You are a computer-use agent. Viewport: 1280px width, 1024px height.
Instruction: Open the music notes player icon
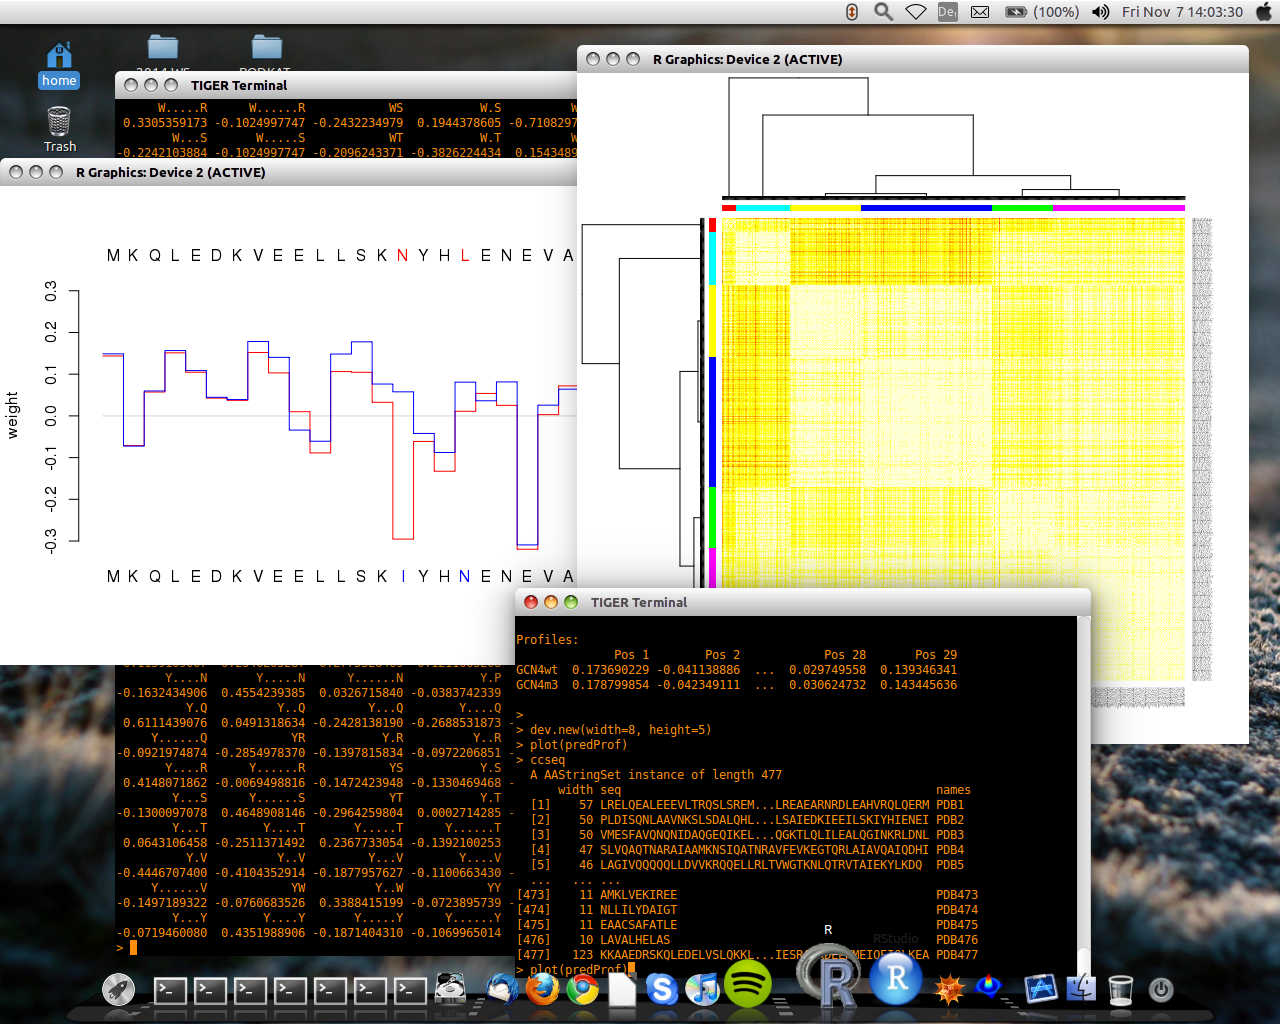[702, 989]
